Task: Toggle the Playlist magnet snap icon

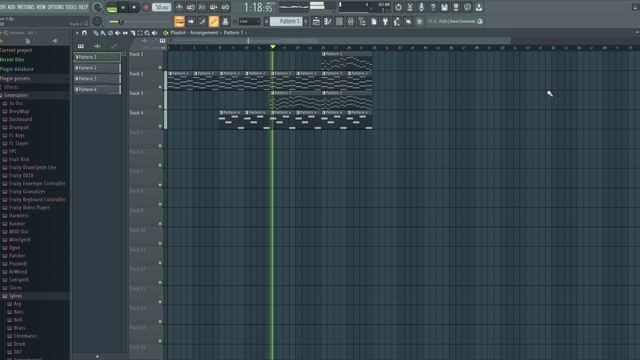Action: tap(84, 33)
